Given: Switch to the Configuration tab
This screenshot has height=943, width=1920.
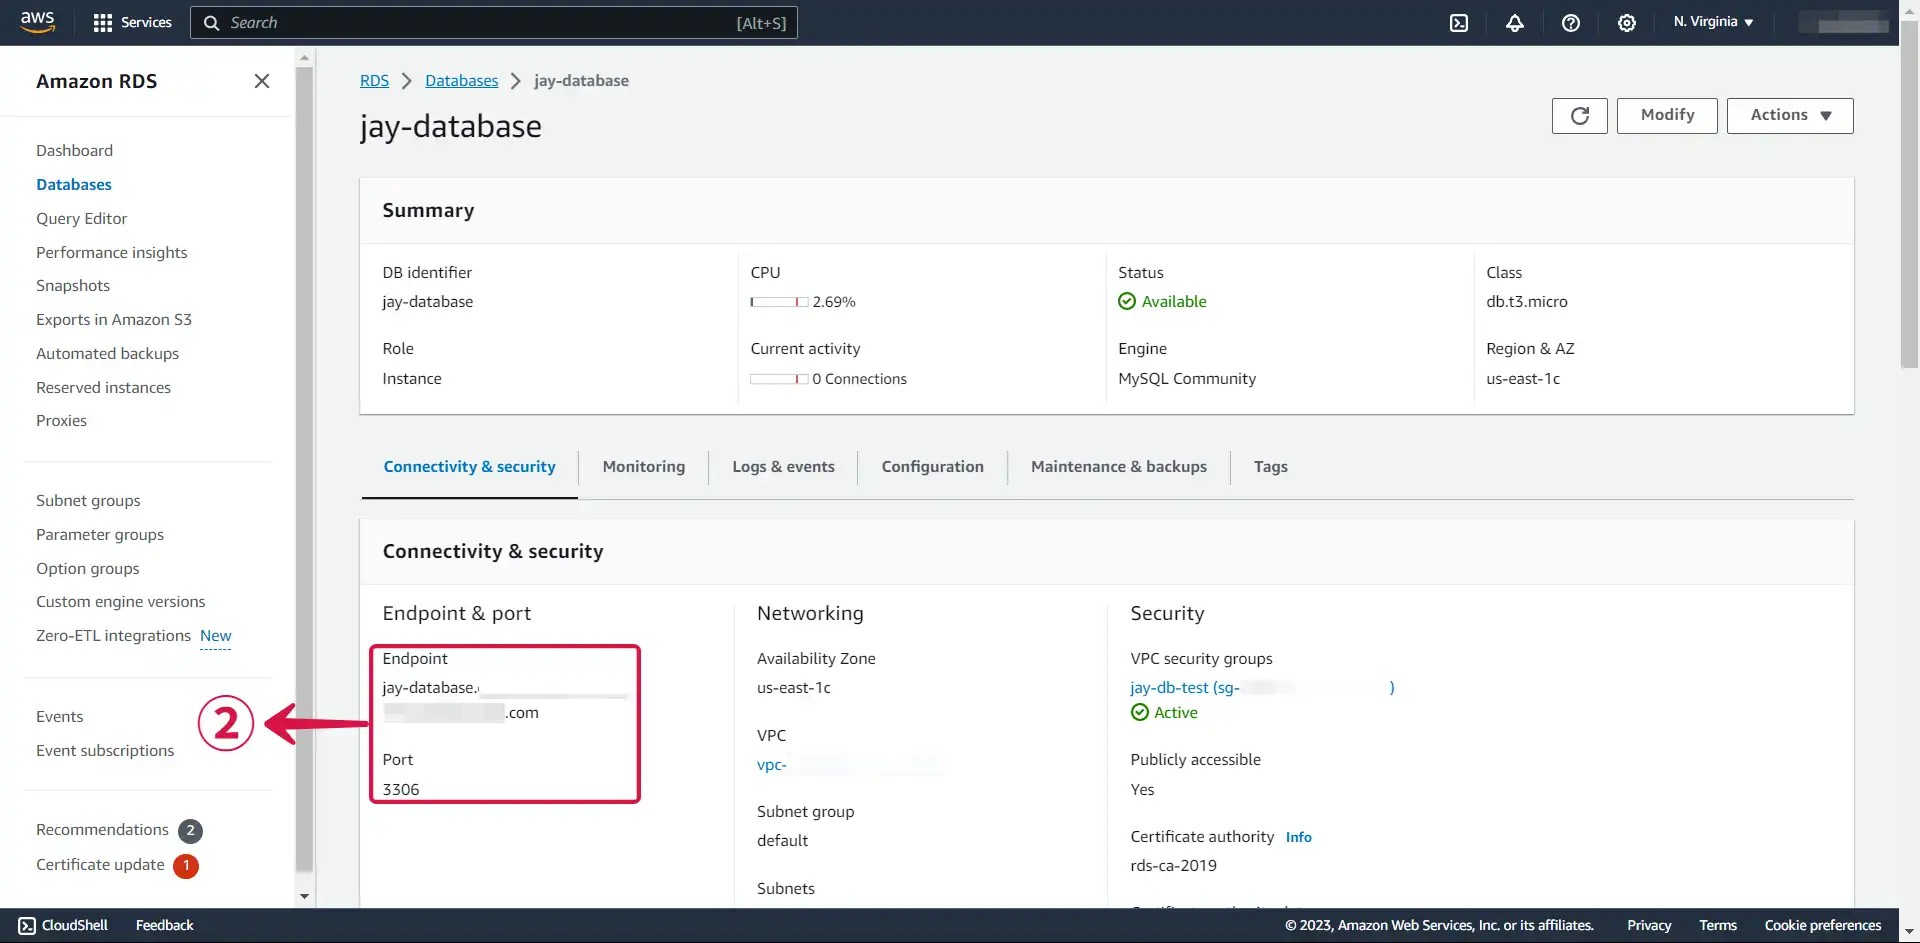Looking at the screenshot, I should click(x=933, y=467).
